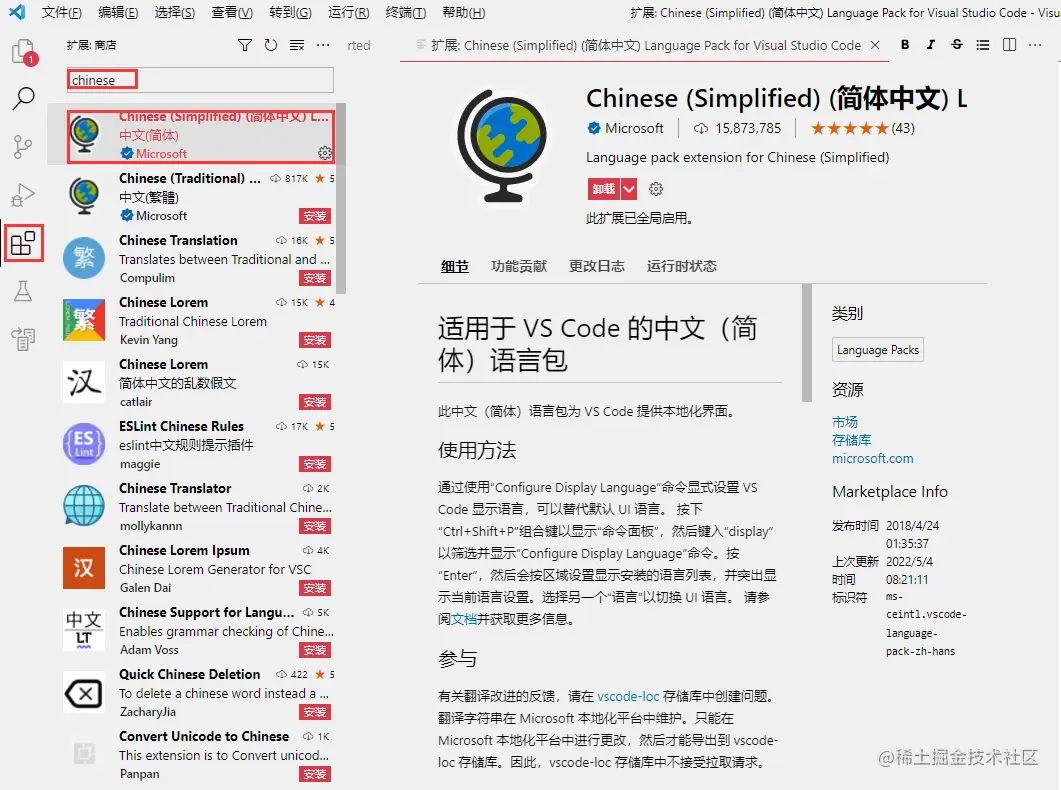Viewport: 1061px width, 790px height.
Task: Open the Extensions view icon
Action: [23, 243]
